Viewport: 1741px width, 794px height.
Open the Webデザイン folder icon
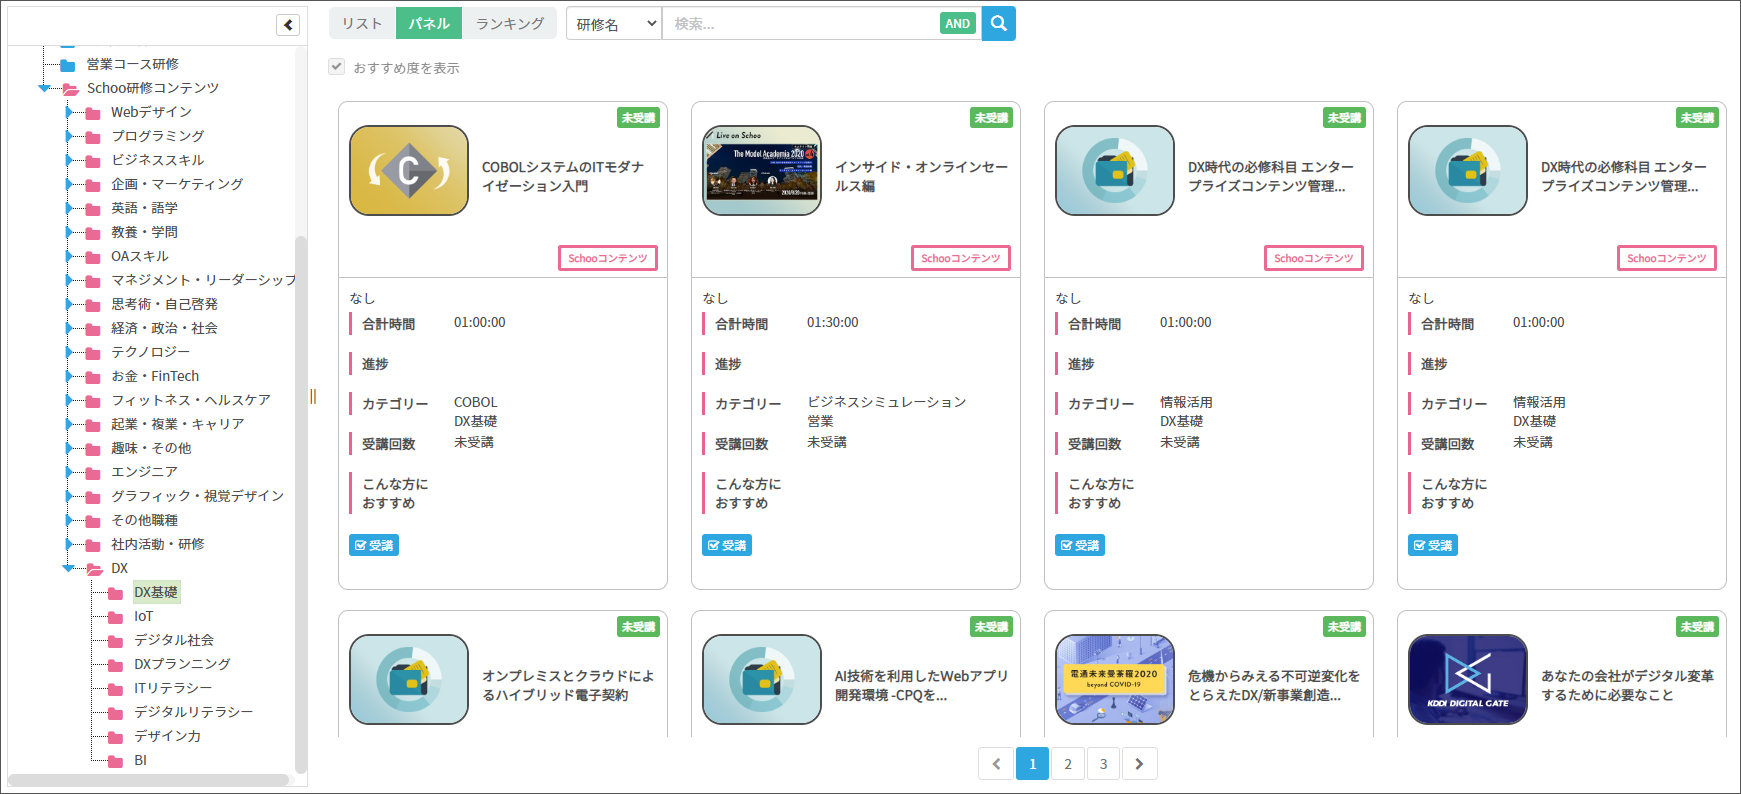point(93,113)
